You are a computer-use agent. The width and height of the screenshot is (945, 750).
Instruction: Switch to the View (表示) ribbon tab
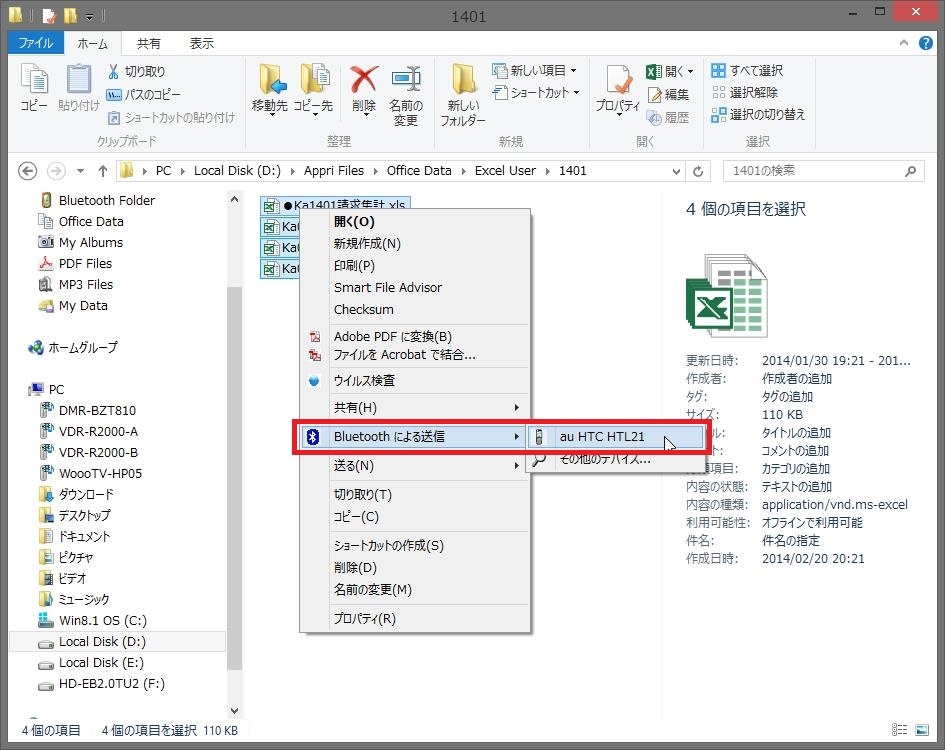pos(201,43)
